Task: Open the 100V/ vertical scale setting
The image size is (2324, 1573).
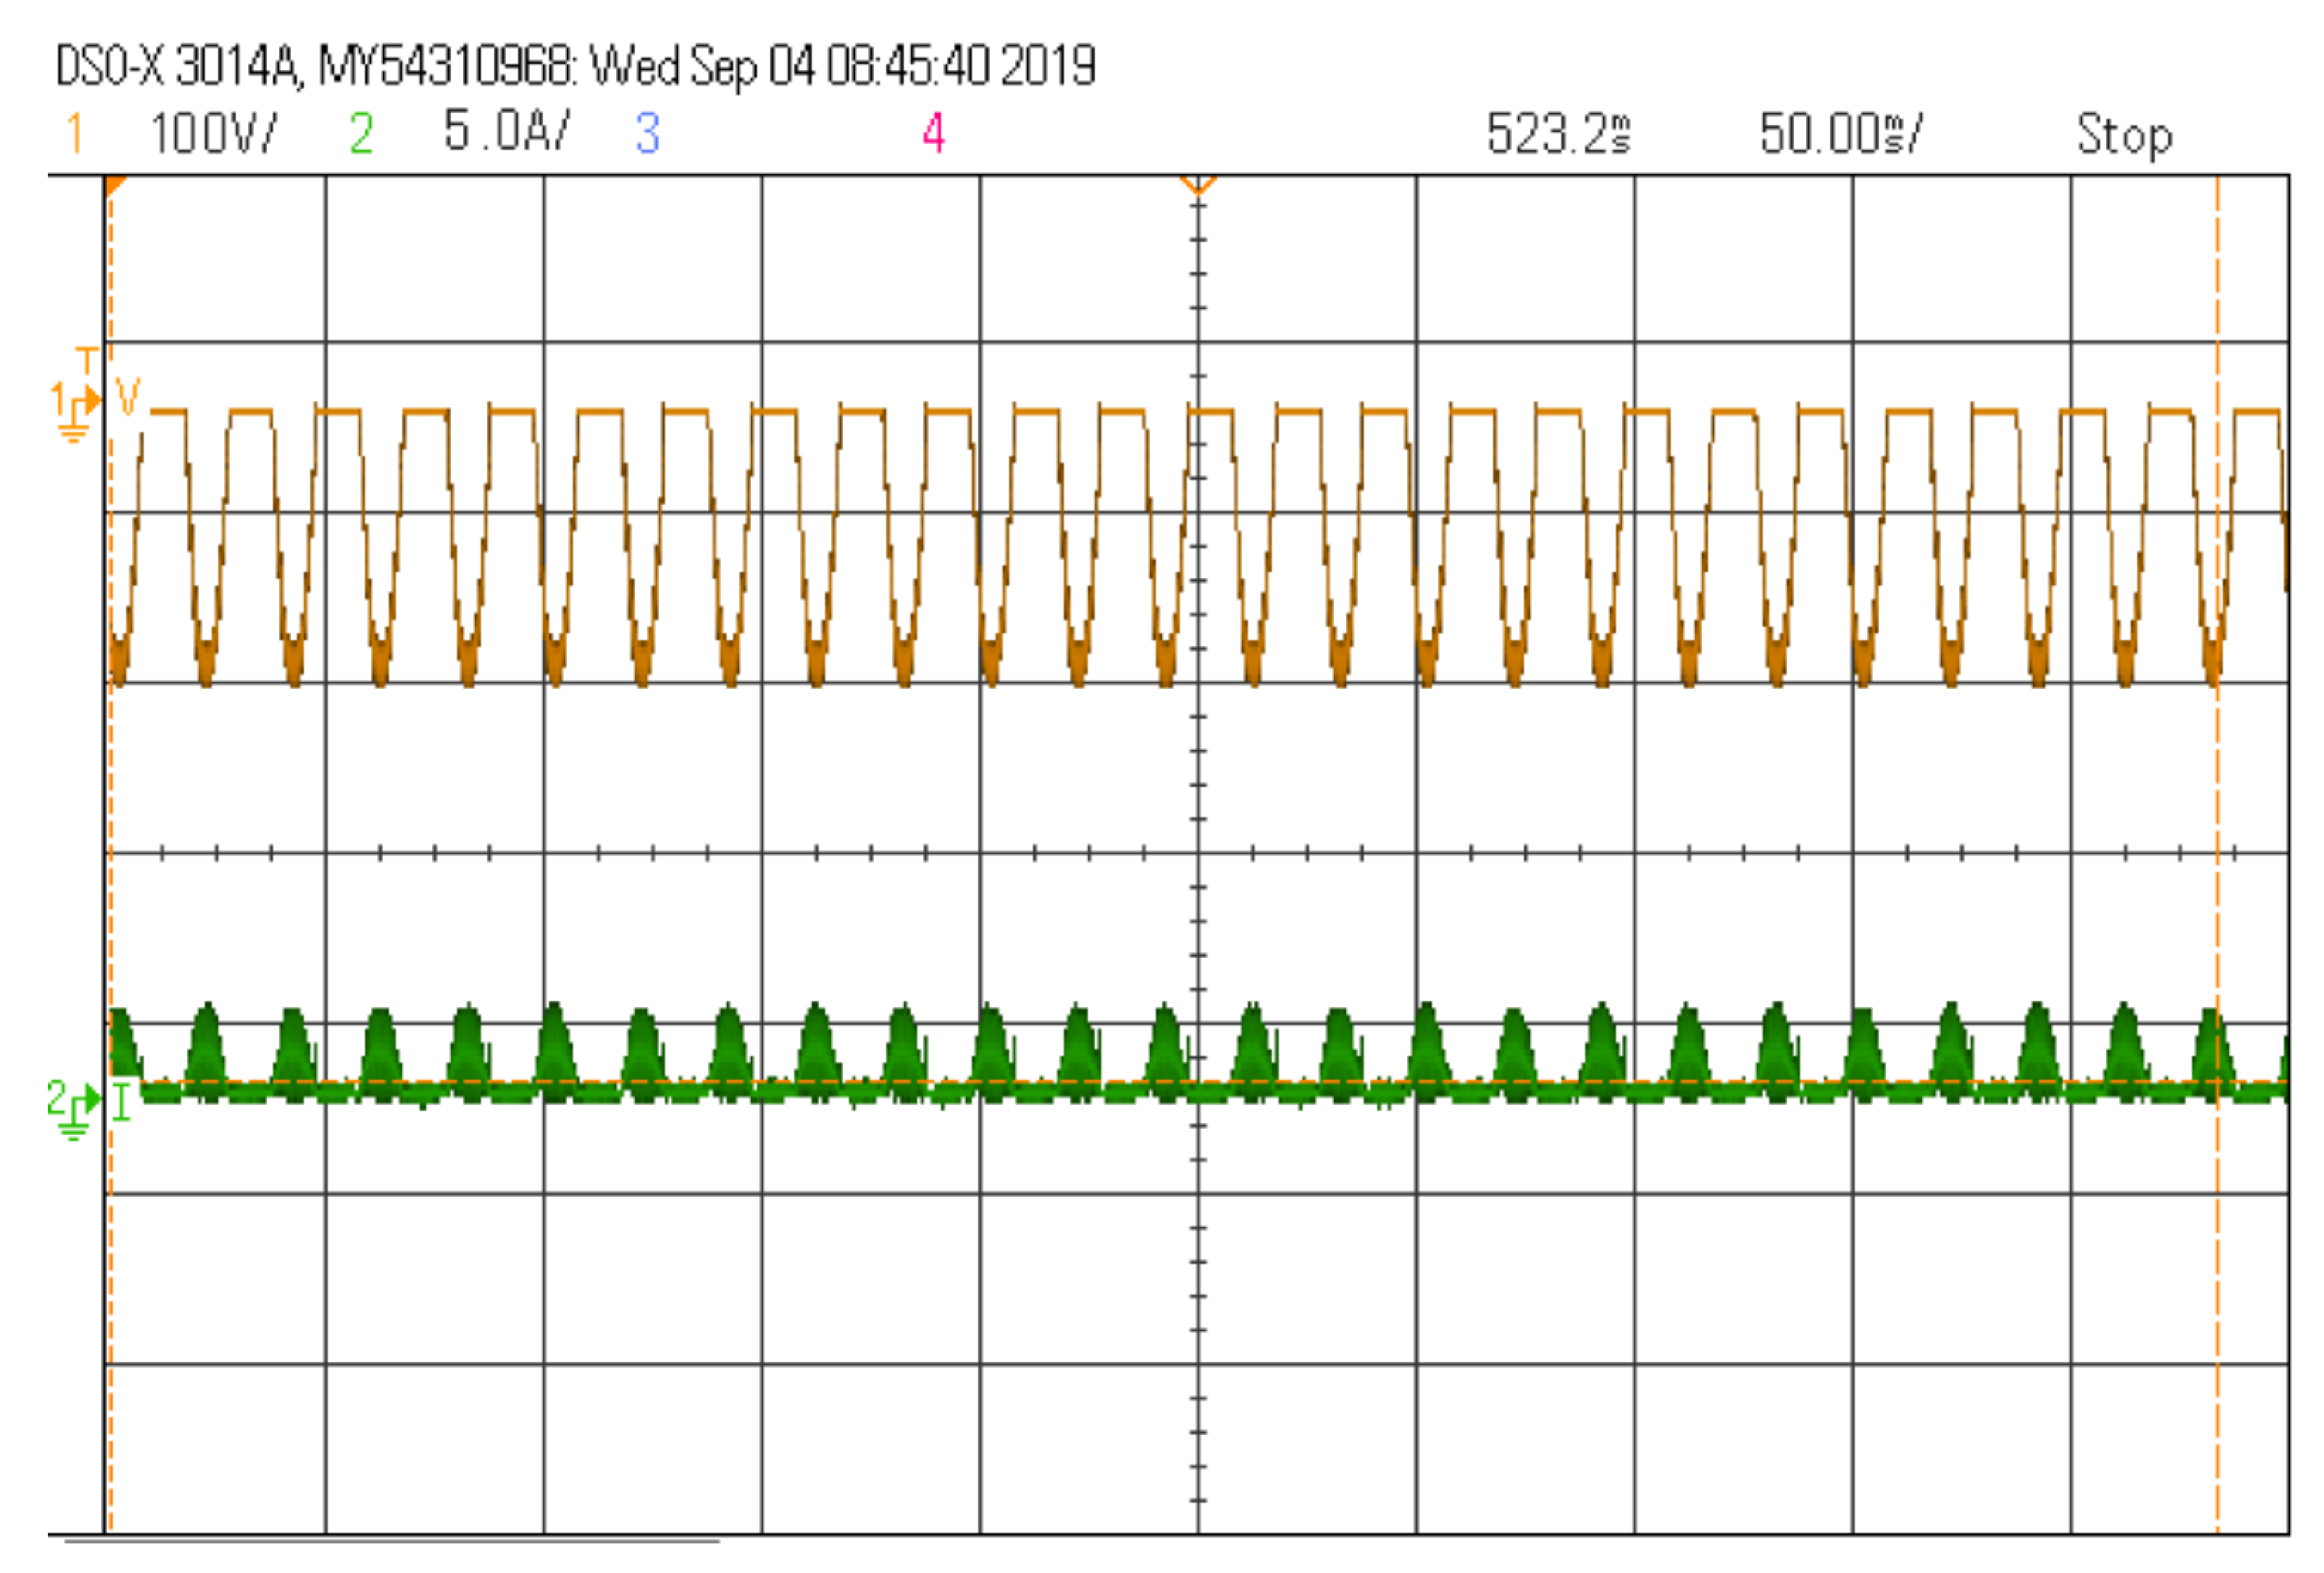Action: click(x=213, y=133)
